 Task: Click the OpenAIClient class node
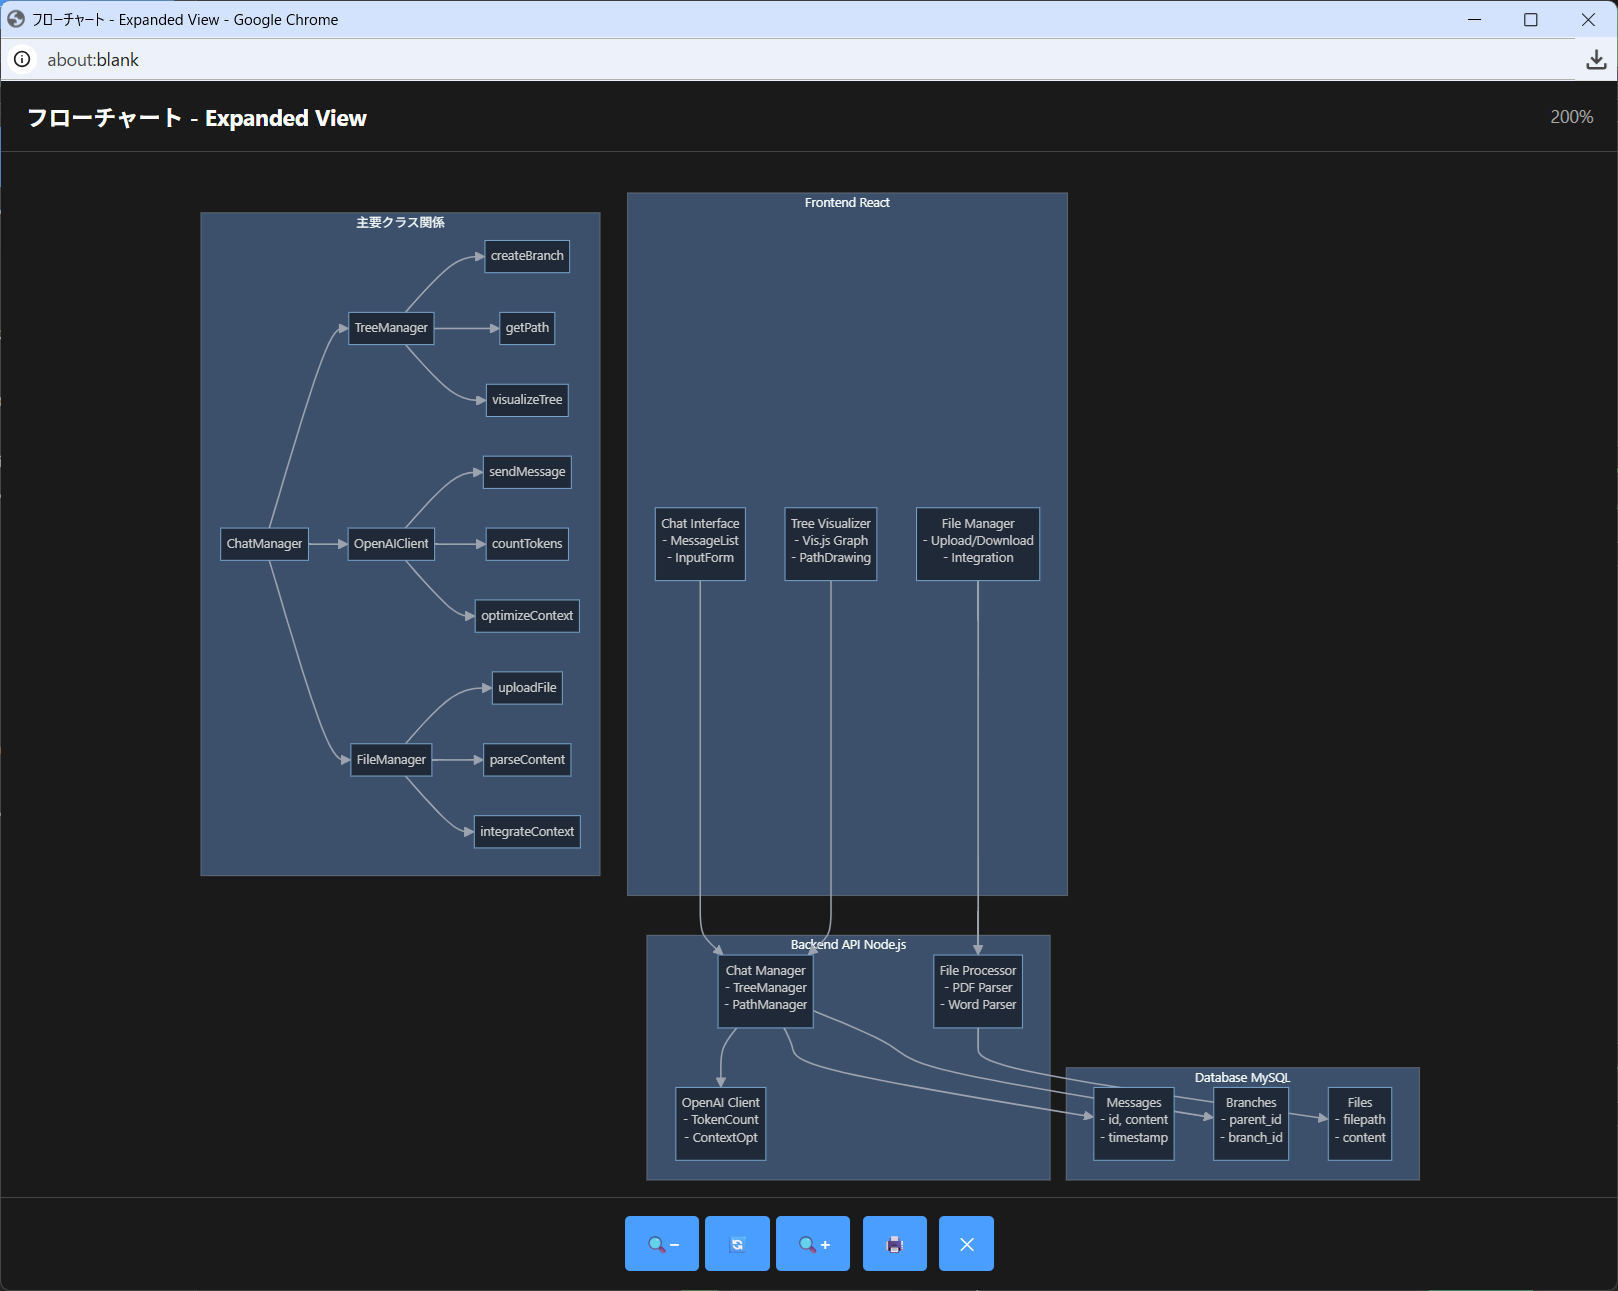click(x=391, y=544)
